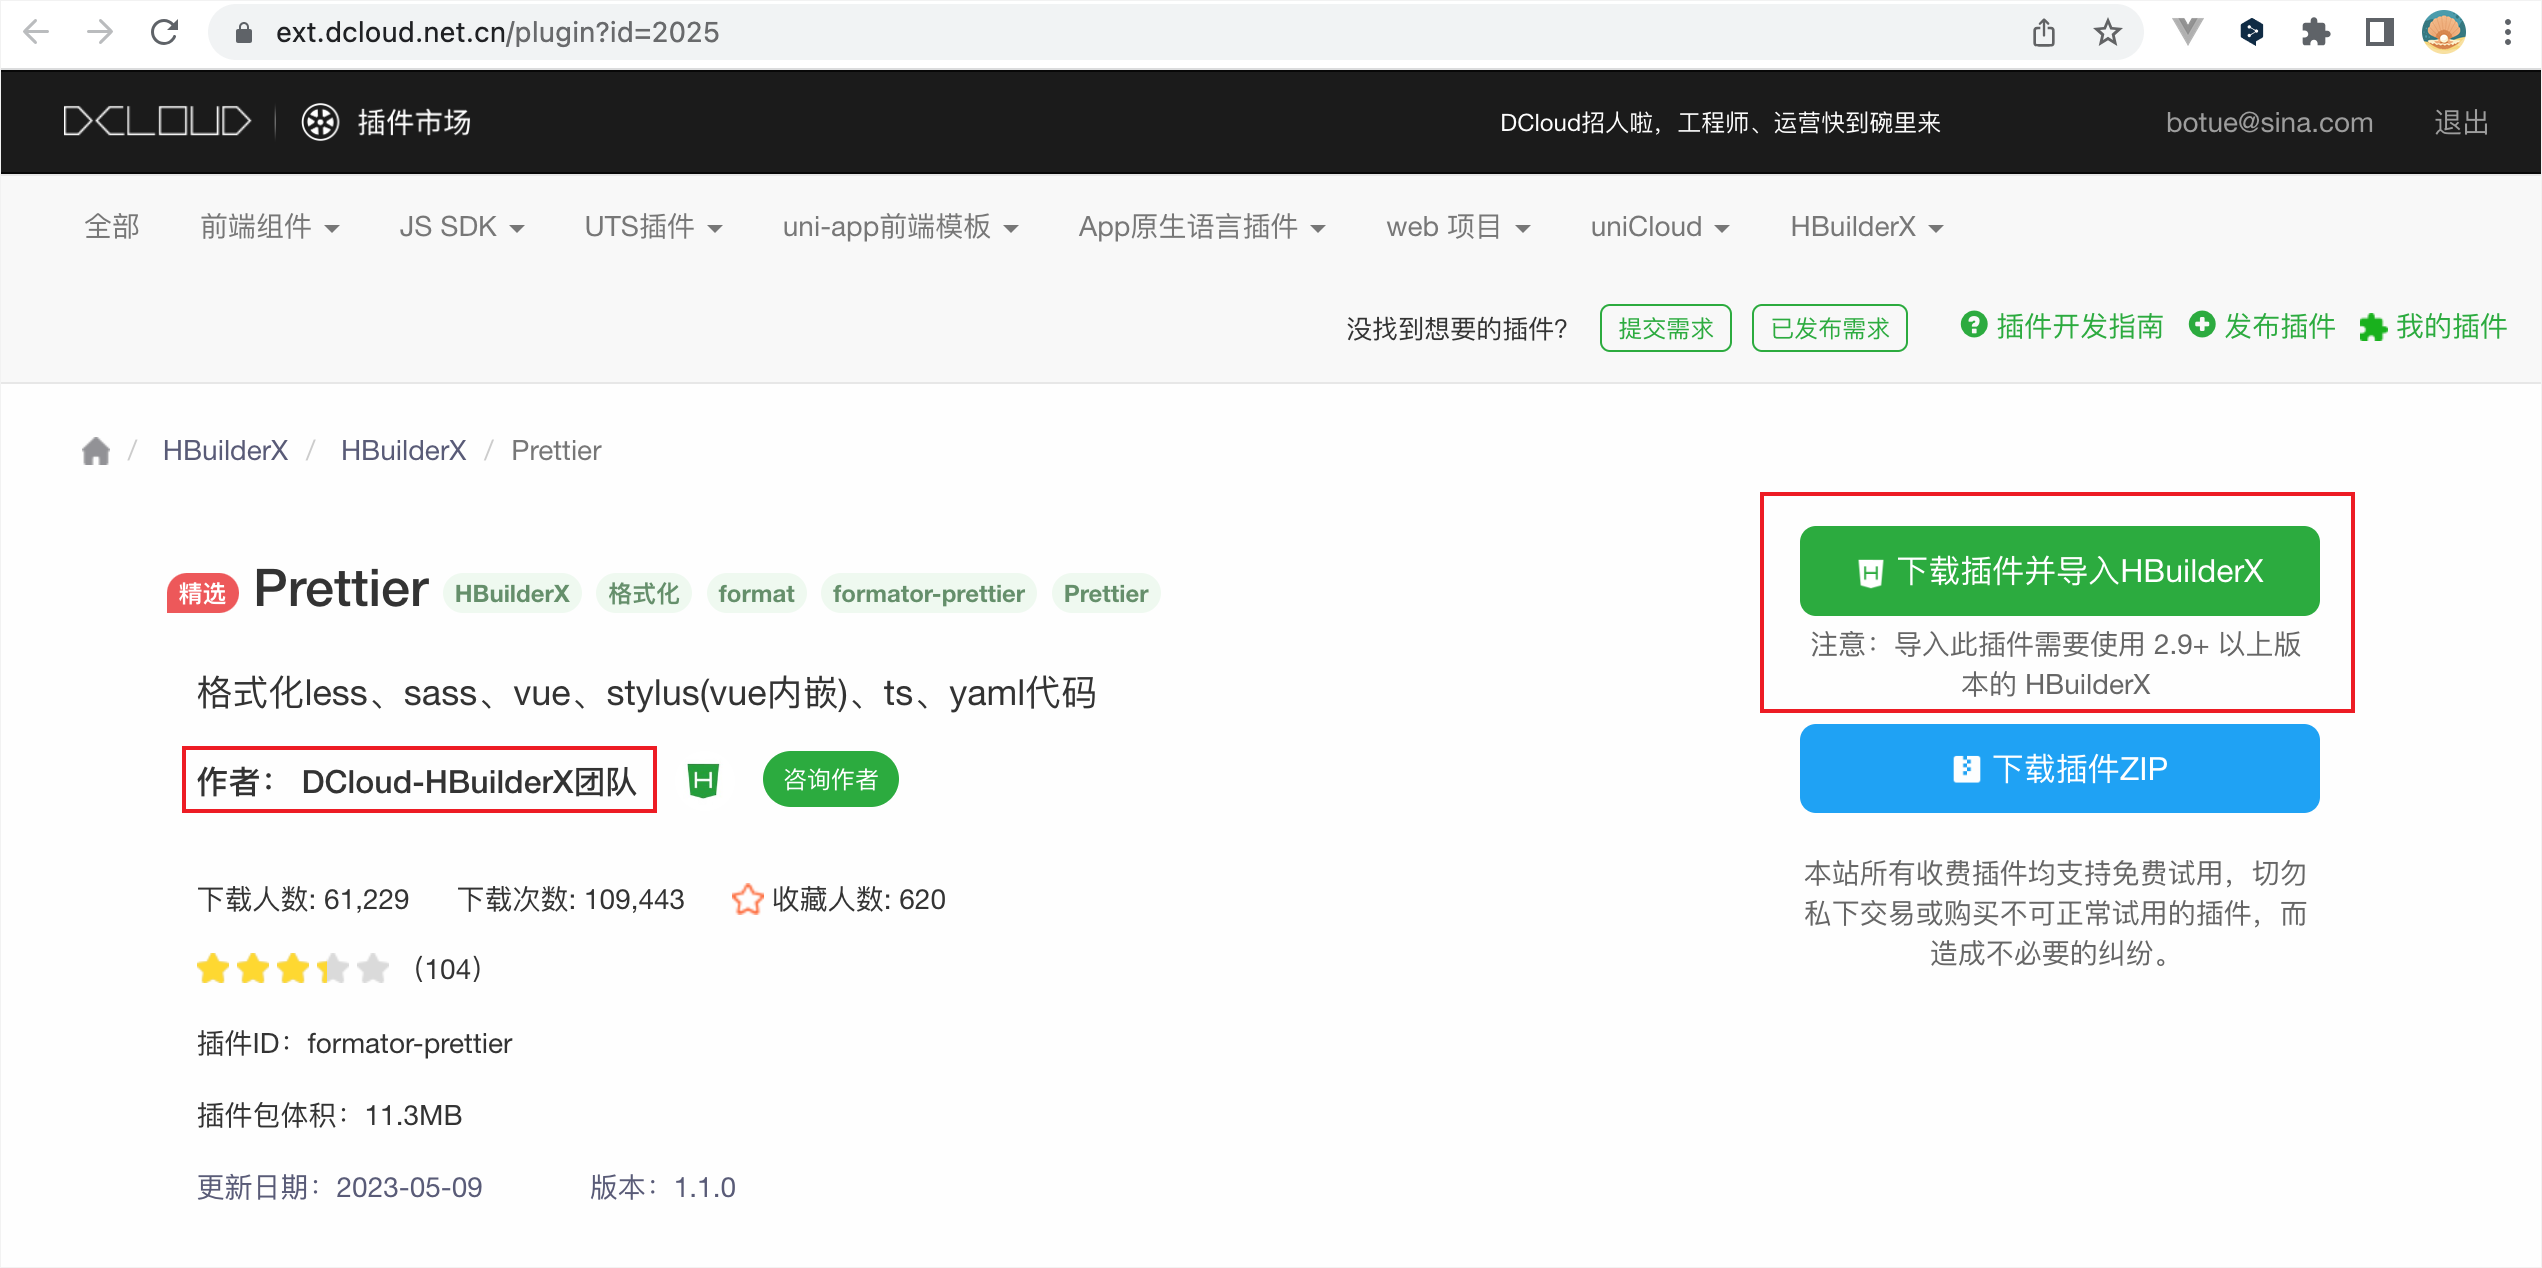Screen dimensions: 2542x1268
Task: Reload the page
Action: [x=165, y=33]
